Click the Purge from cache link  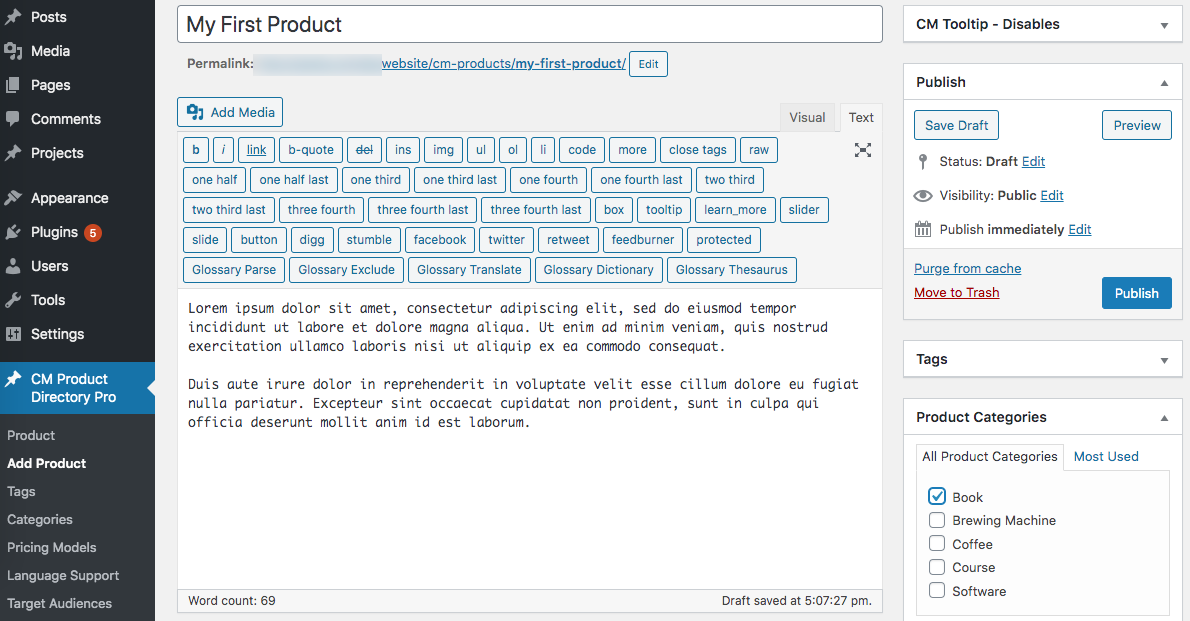[x=968, y=268]
